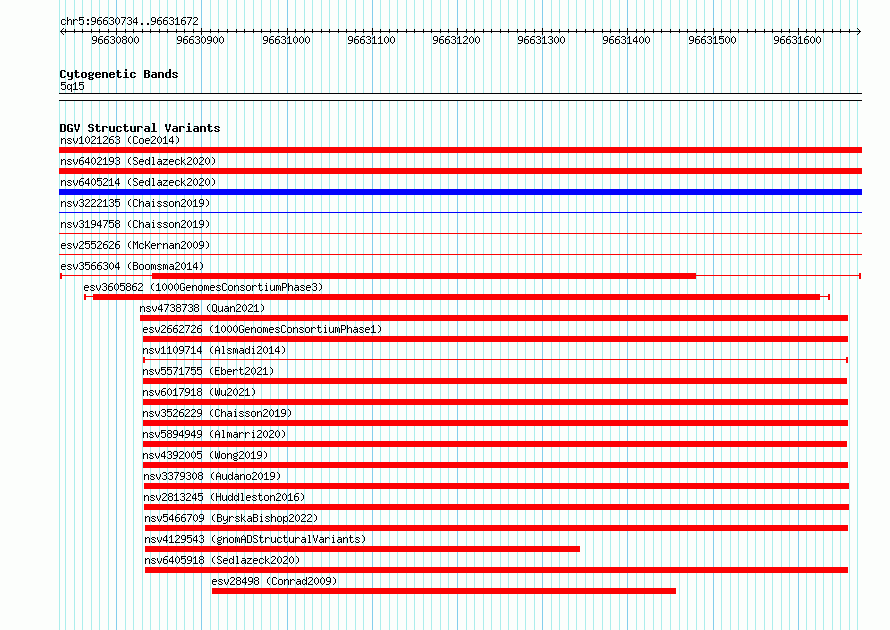Click ruler position 96631100
The height and width of the screenshot is (630, 890).
pos(371,40)
